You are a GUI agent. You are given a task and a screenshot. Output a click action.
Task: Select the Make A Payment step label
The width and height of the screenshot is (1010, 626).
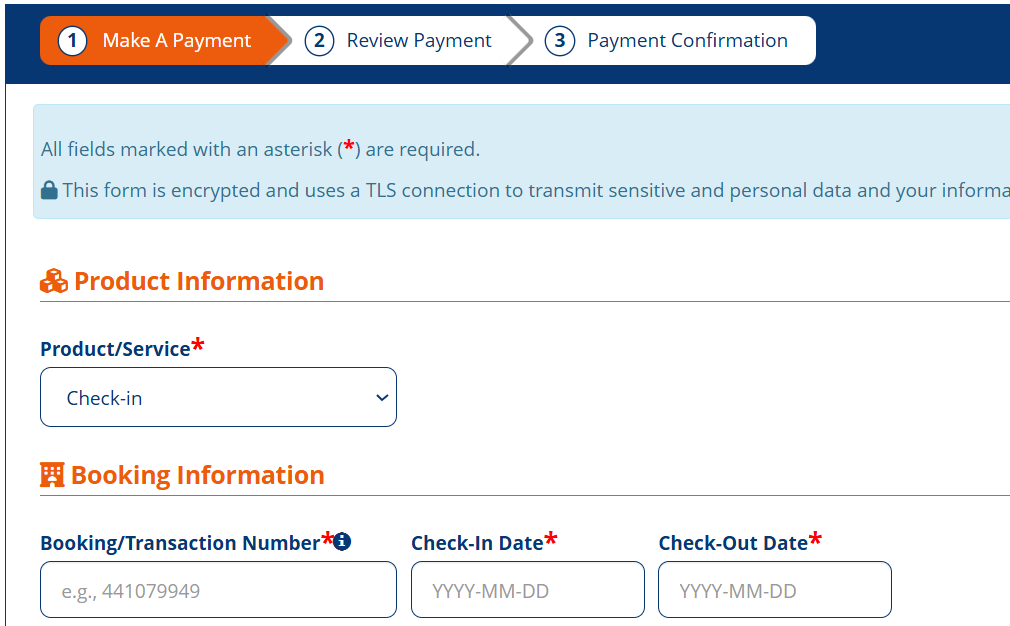point(177,41)
